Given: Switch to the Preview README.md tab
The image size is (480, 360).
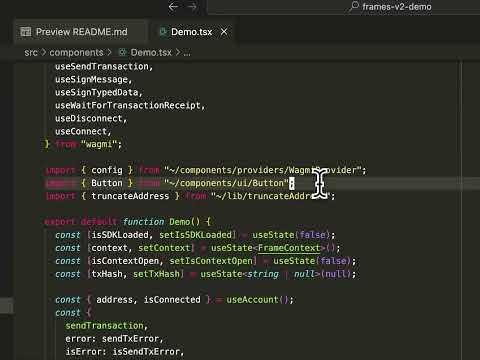Looking at the screenshot, I should (81, 32).
